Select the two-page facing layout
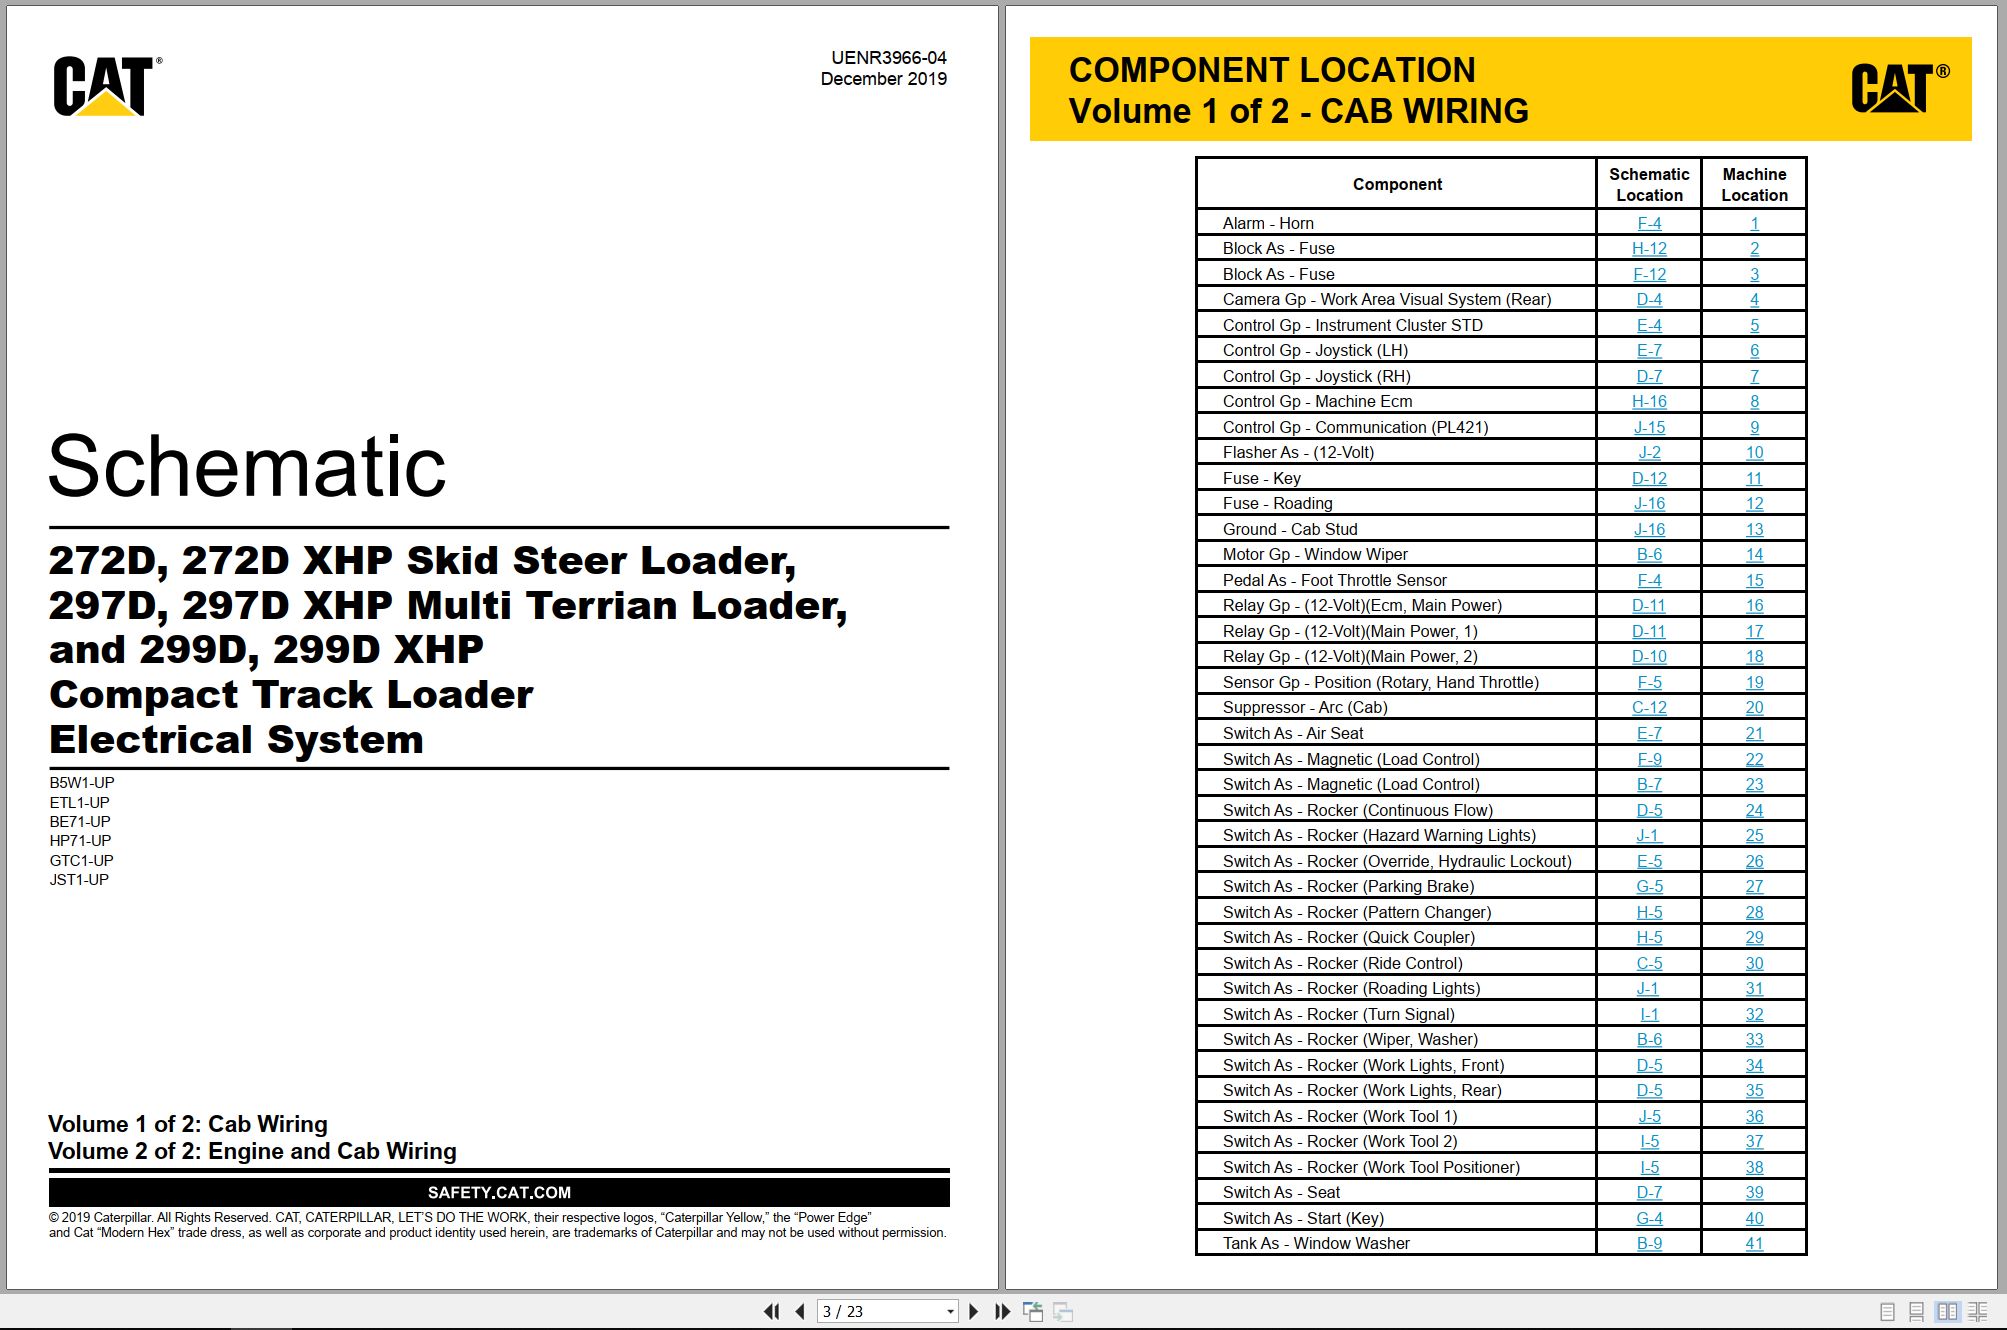The height and width of the screenshot is (1330, 2007). [x=1947, y=1311]
